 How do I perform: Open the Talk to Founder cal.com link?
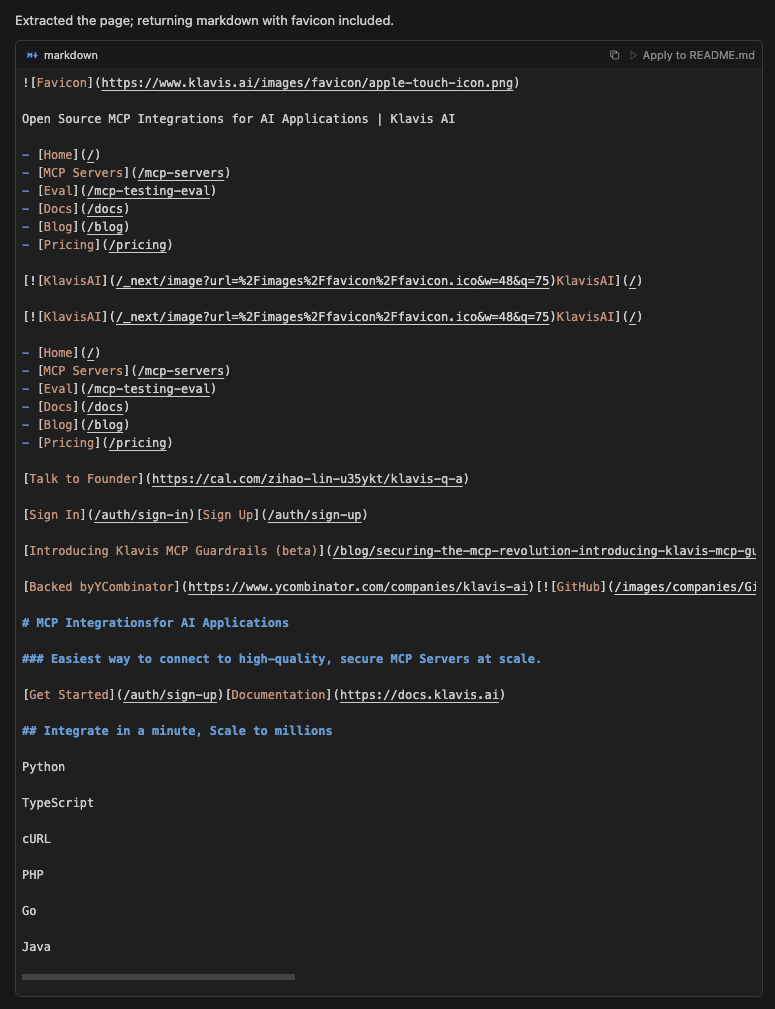coord(307,478)
